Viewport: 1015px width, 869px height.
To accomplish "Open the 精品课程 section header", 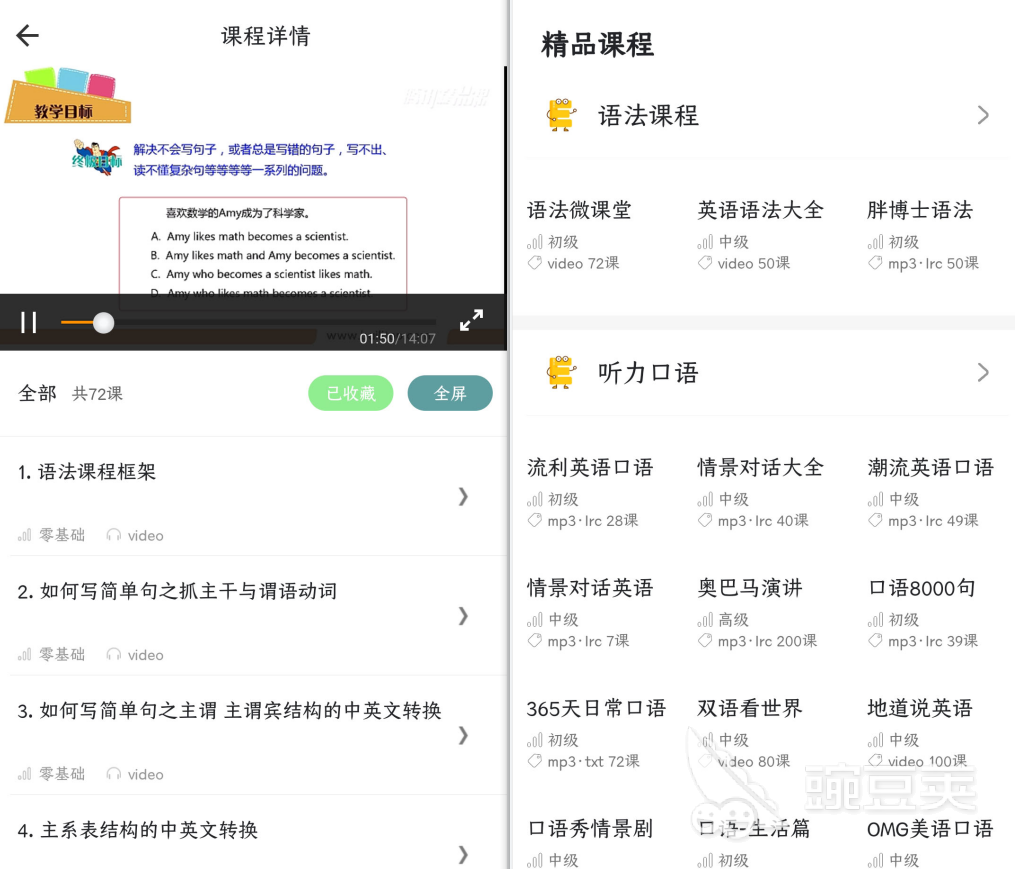I will 596,44.
